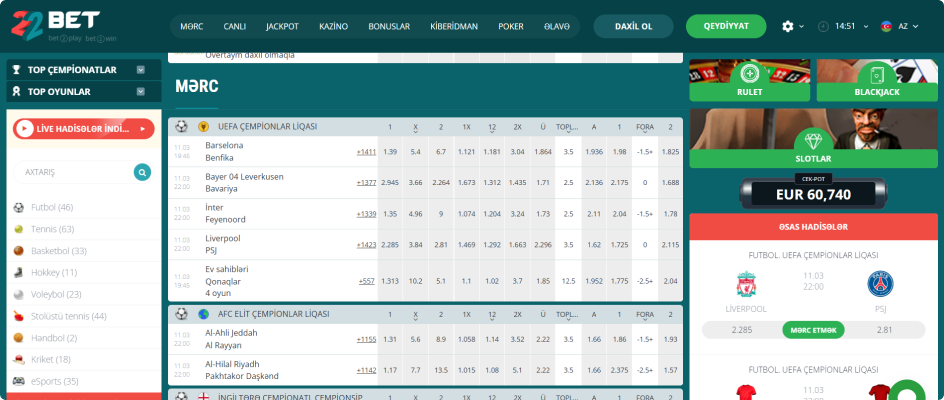Open Slotlar banner
Screen dimensions: 944x400
[x=813, y=138]
